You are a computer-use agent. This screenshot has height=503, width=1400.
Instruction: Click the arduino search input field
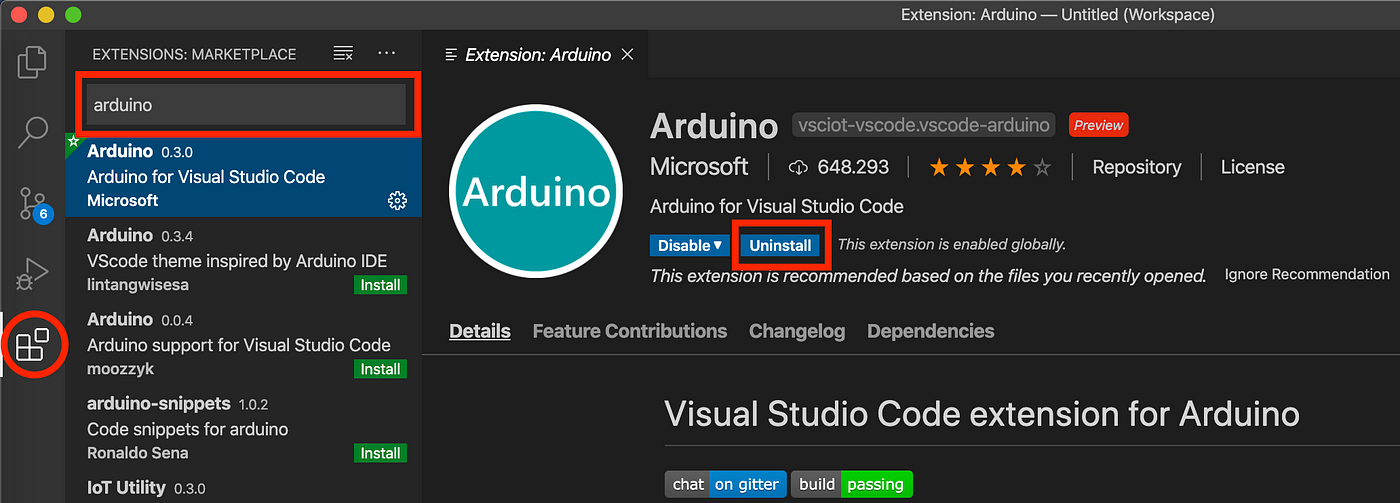tap(246, 104)
